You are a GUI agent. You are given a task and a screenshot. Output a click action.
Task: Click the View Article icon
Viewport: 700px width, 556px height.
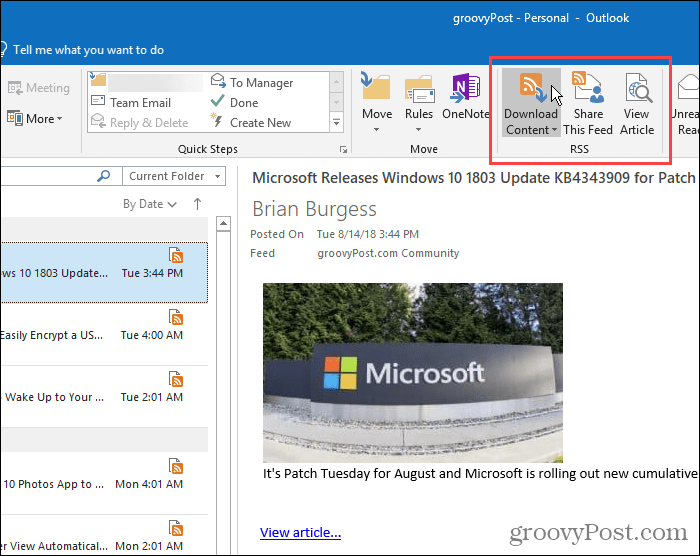[x=638, y=87]
